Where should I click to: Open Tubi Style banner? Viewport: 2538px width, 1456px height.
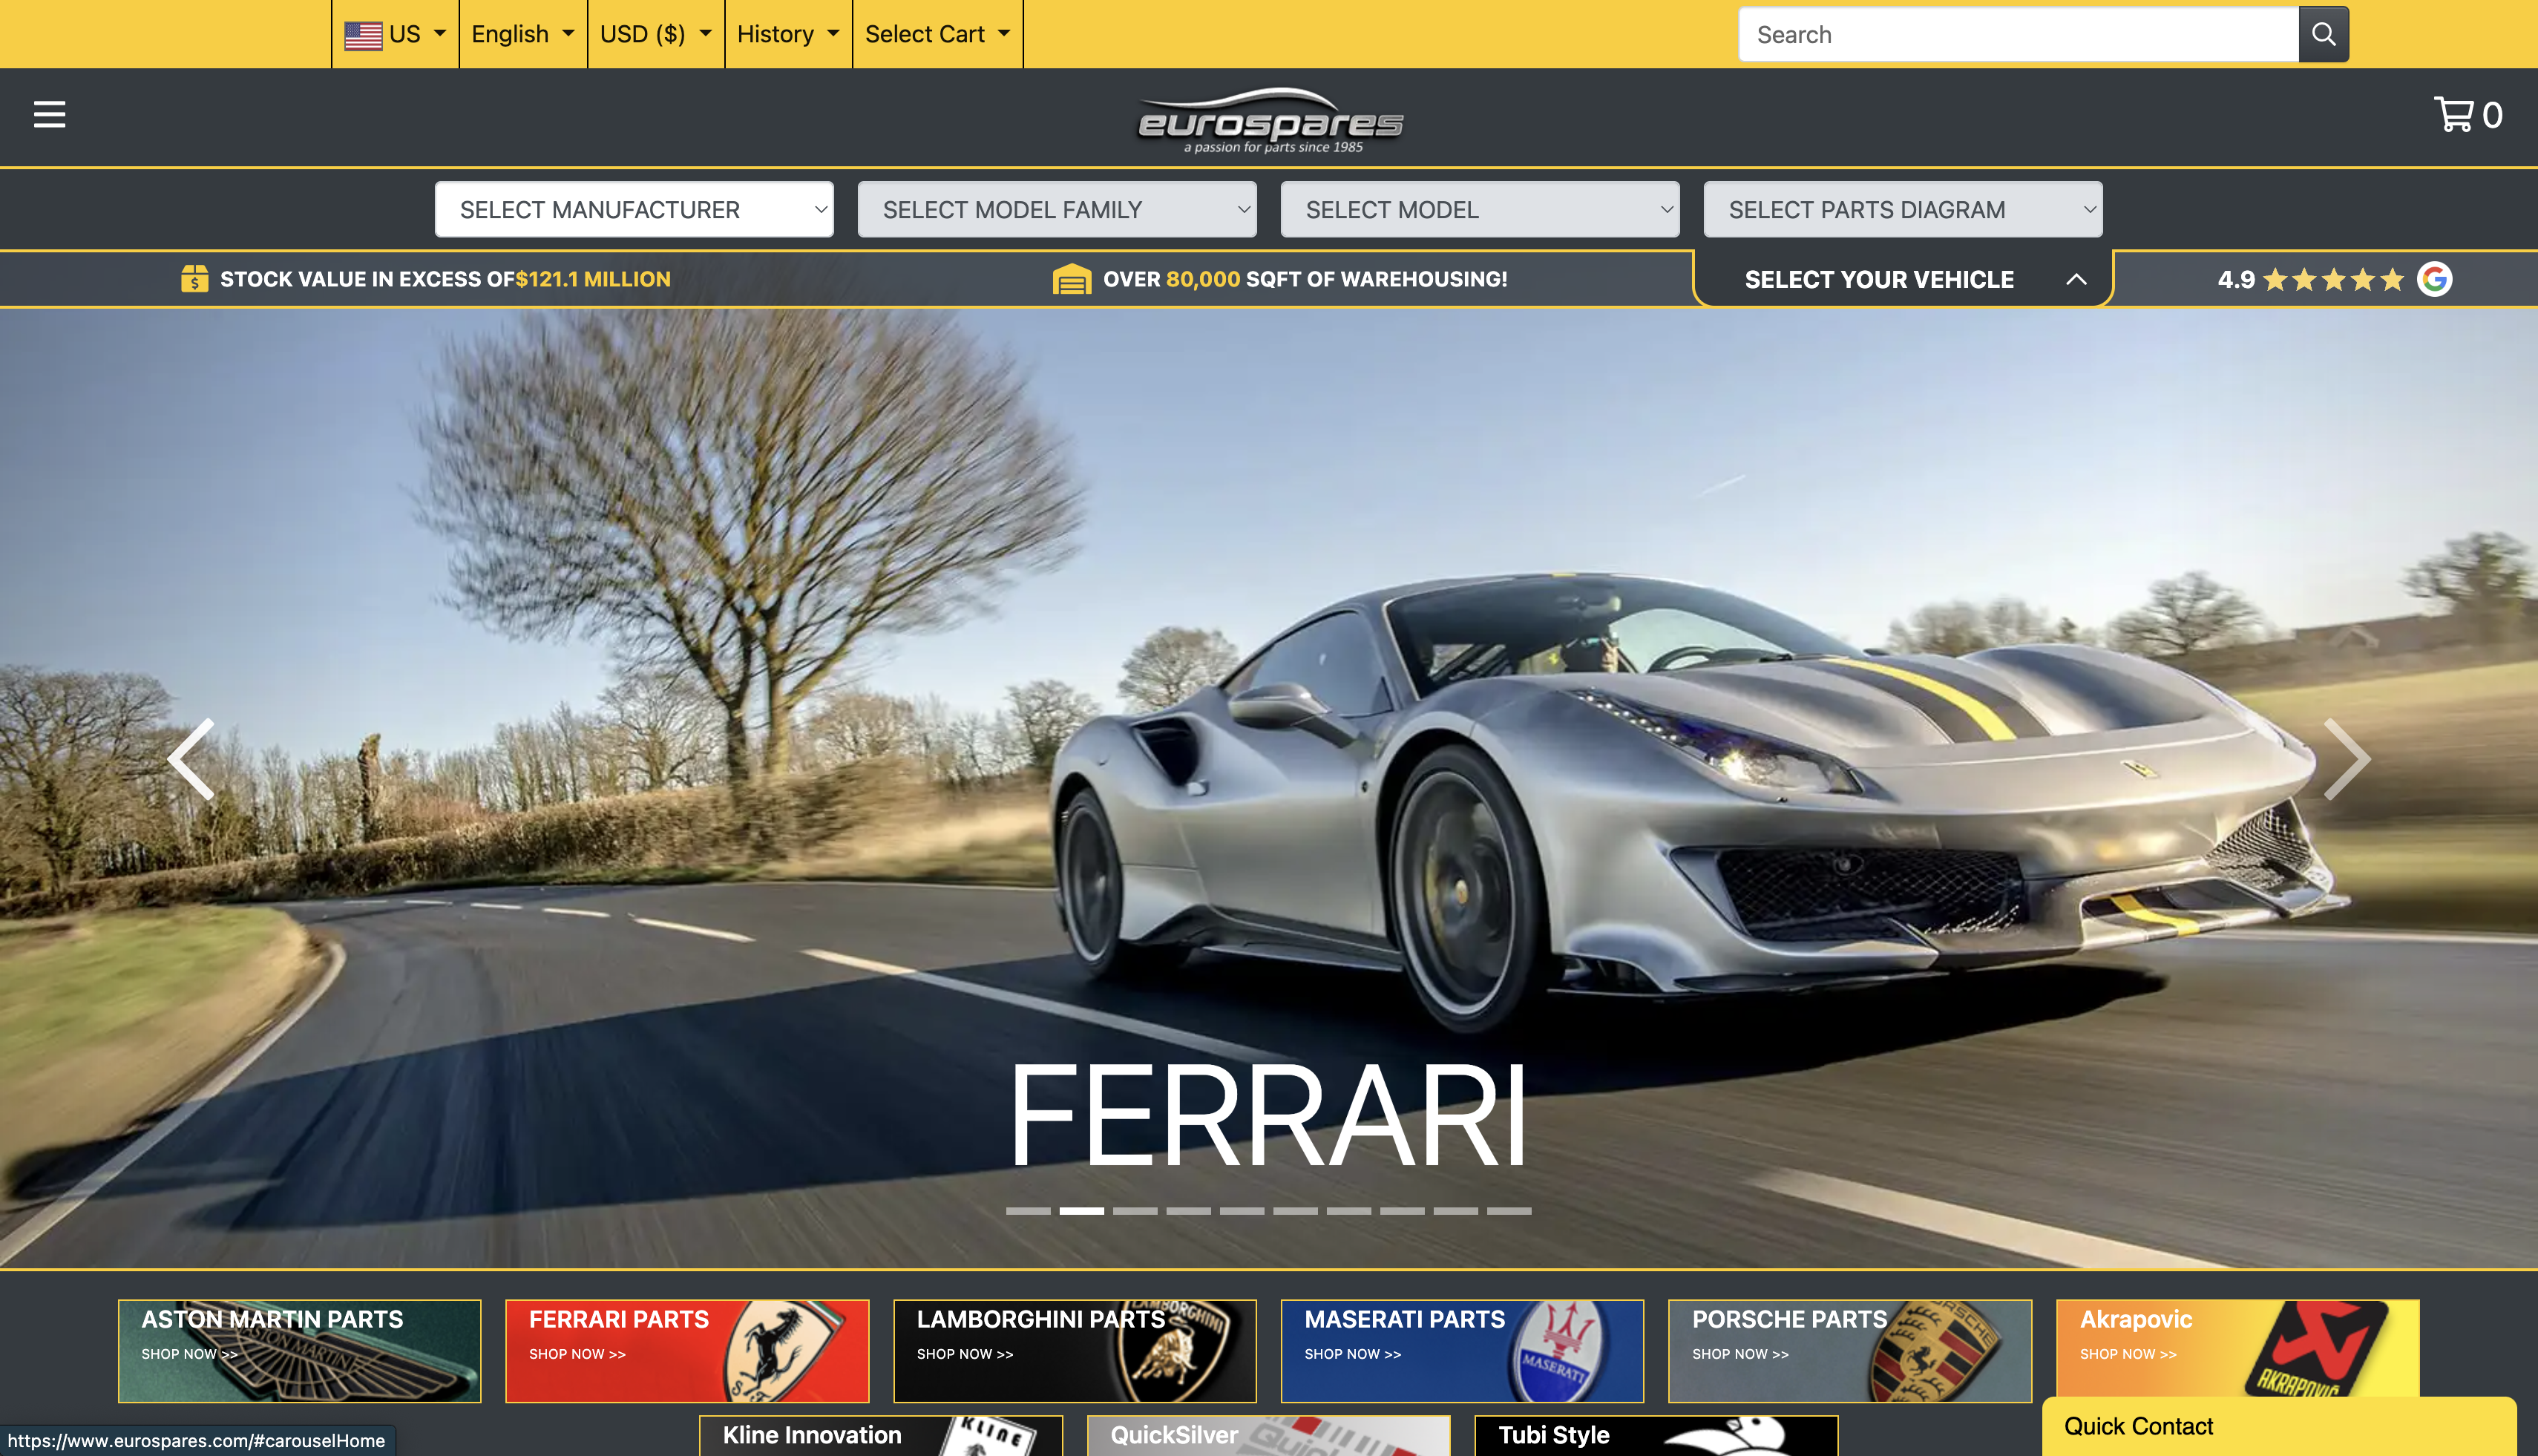pos(1656,1435)
